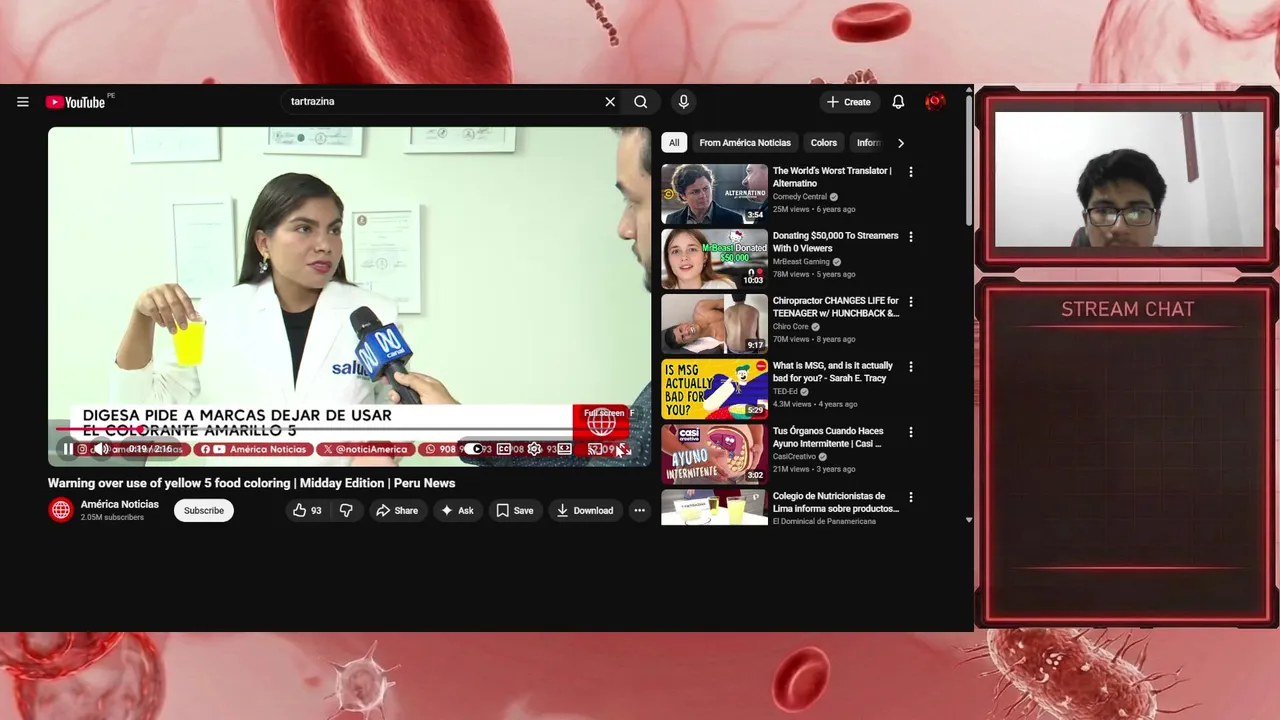Image resolution: width=1280 pixels, height=720 pixels.
Task: Click the page scrollbar down arrow
Action: coord(968,520)
